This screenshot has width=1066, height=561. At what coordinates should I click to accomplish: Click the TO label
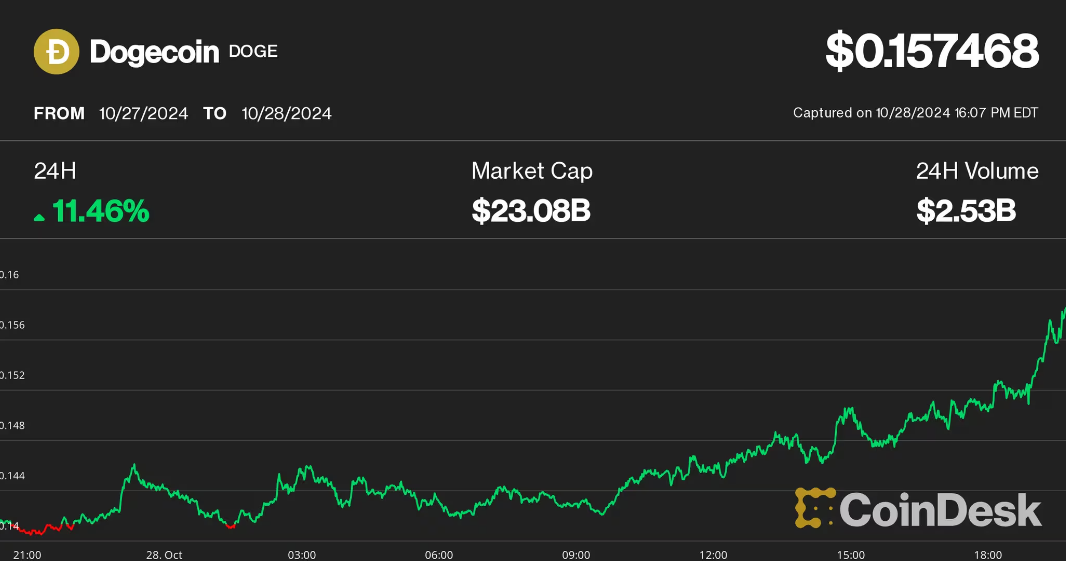215,114
